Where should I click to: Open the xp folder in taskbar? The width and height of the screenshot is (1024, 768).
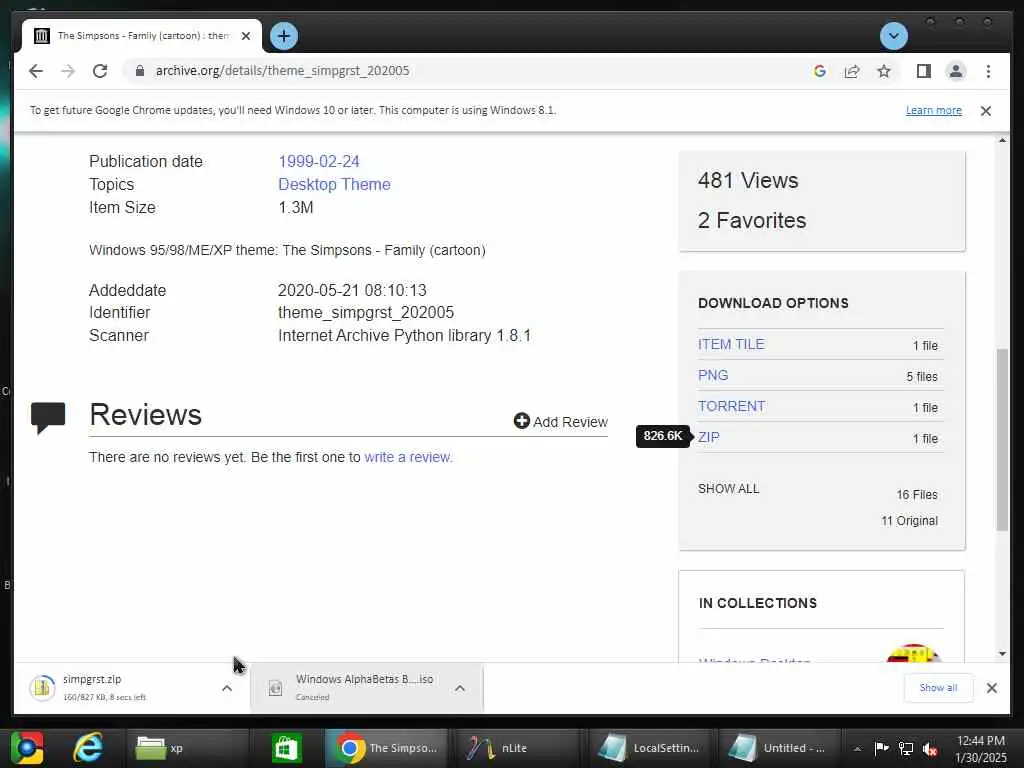(189, 748)
